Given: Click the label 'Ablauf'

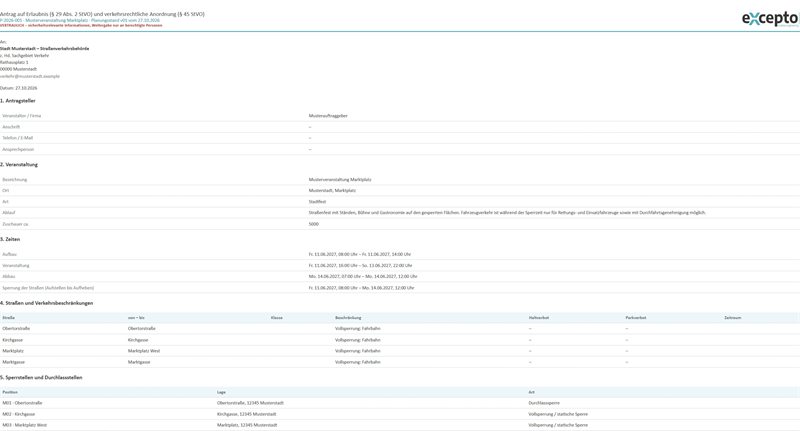Looking at the screenshot, I should 9,213.
